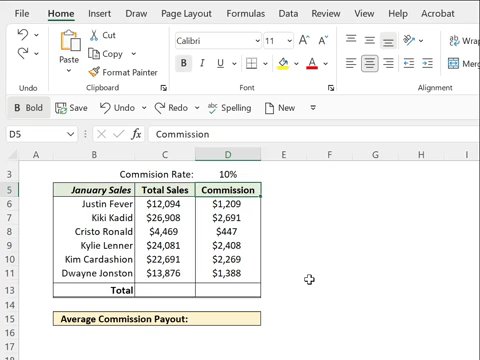Open the font name Calibri dropdown
The image size is (480, 360).
[x=258, y=41]
